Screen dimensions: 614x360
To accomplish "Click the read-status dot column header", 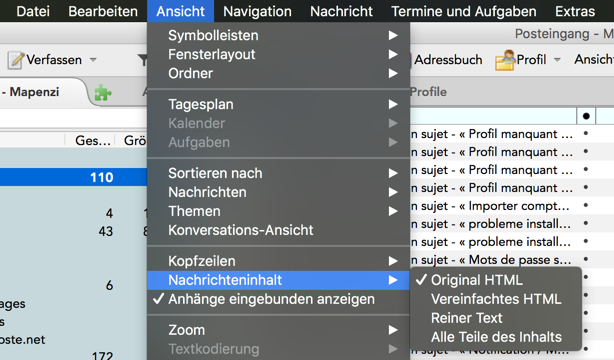I will coord(586,116).
